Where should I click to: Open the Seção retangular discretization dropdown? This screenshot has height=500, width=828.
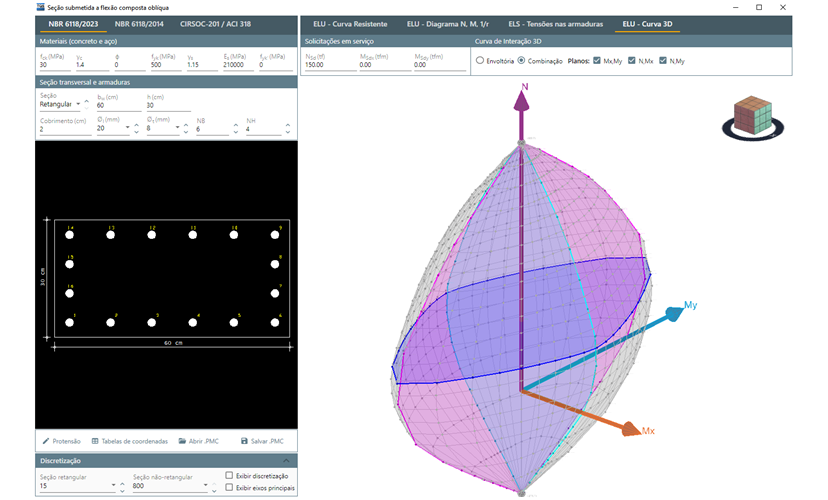(x=111, y=486)
